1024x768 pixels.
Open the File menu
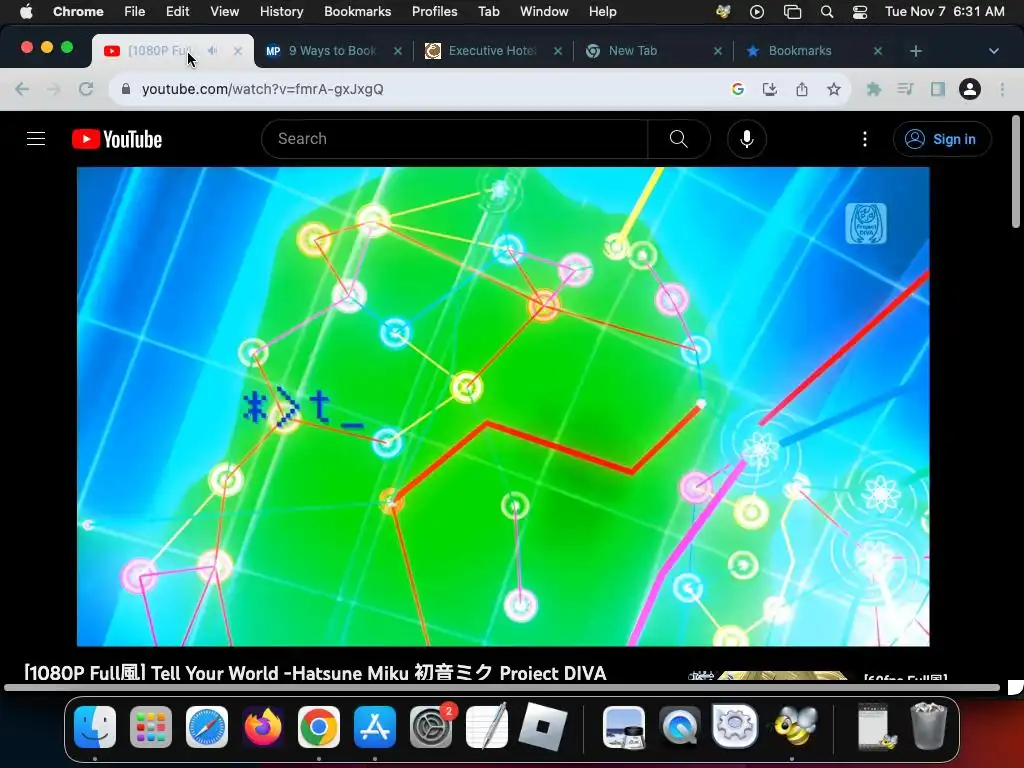pos(135,11)
